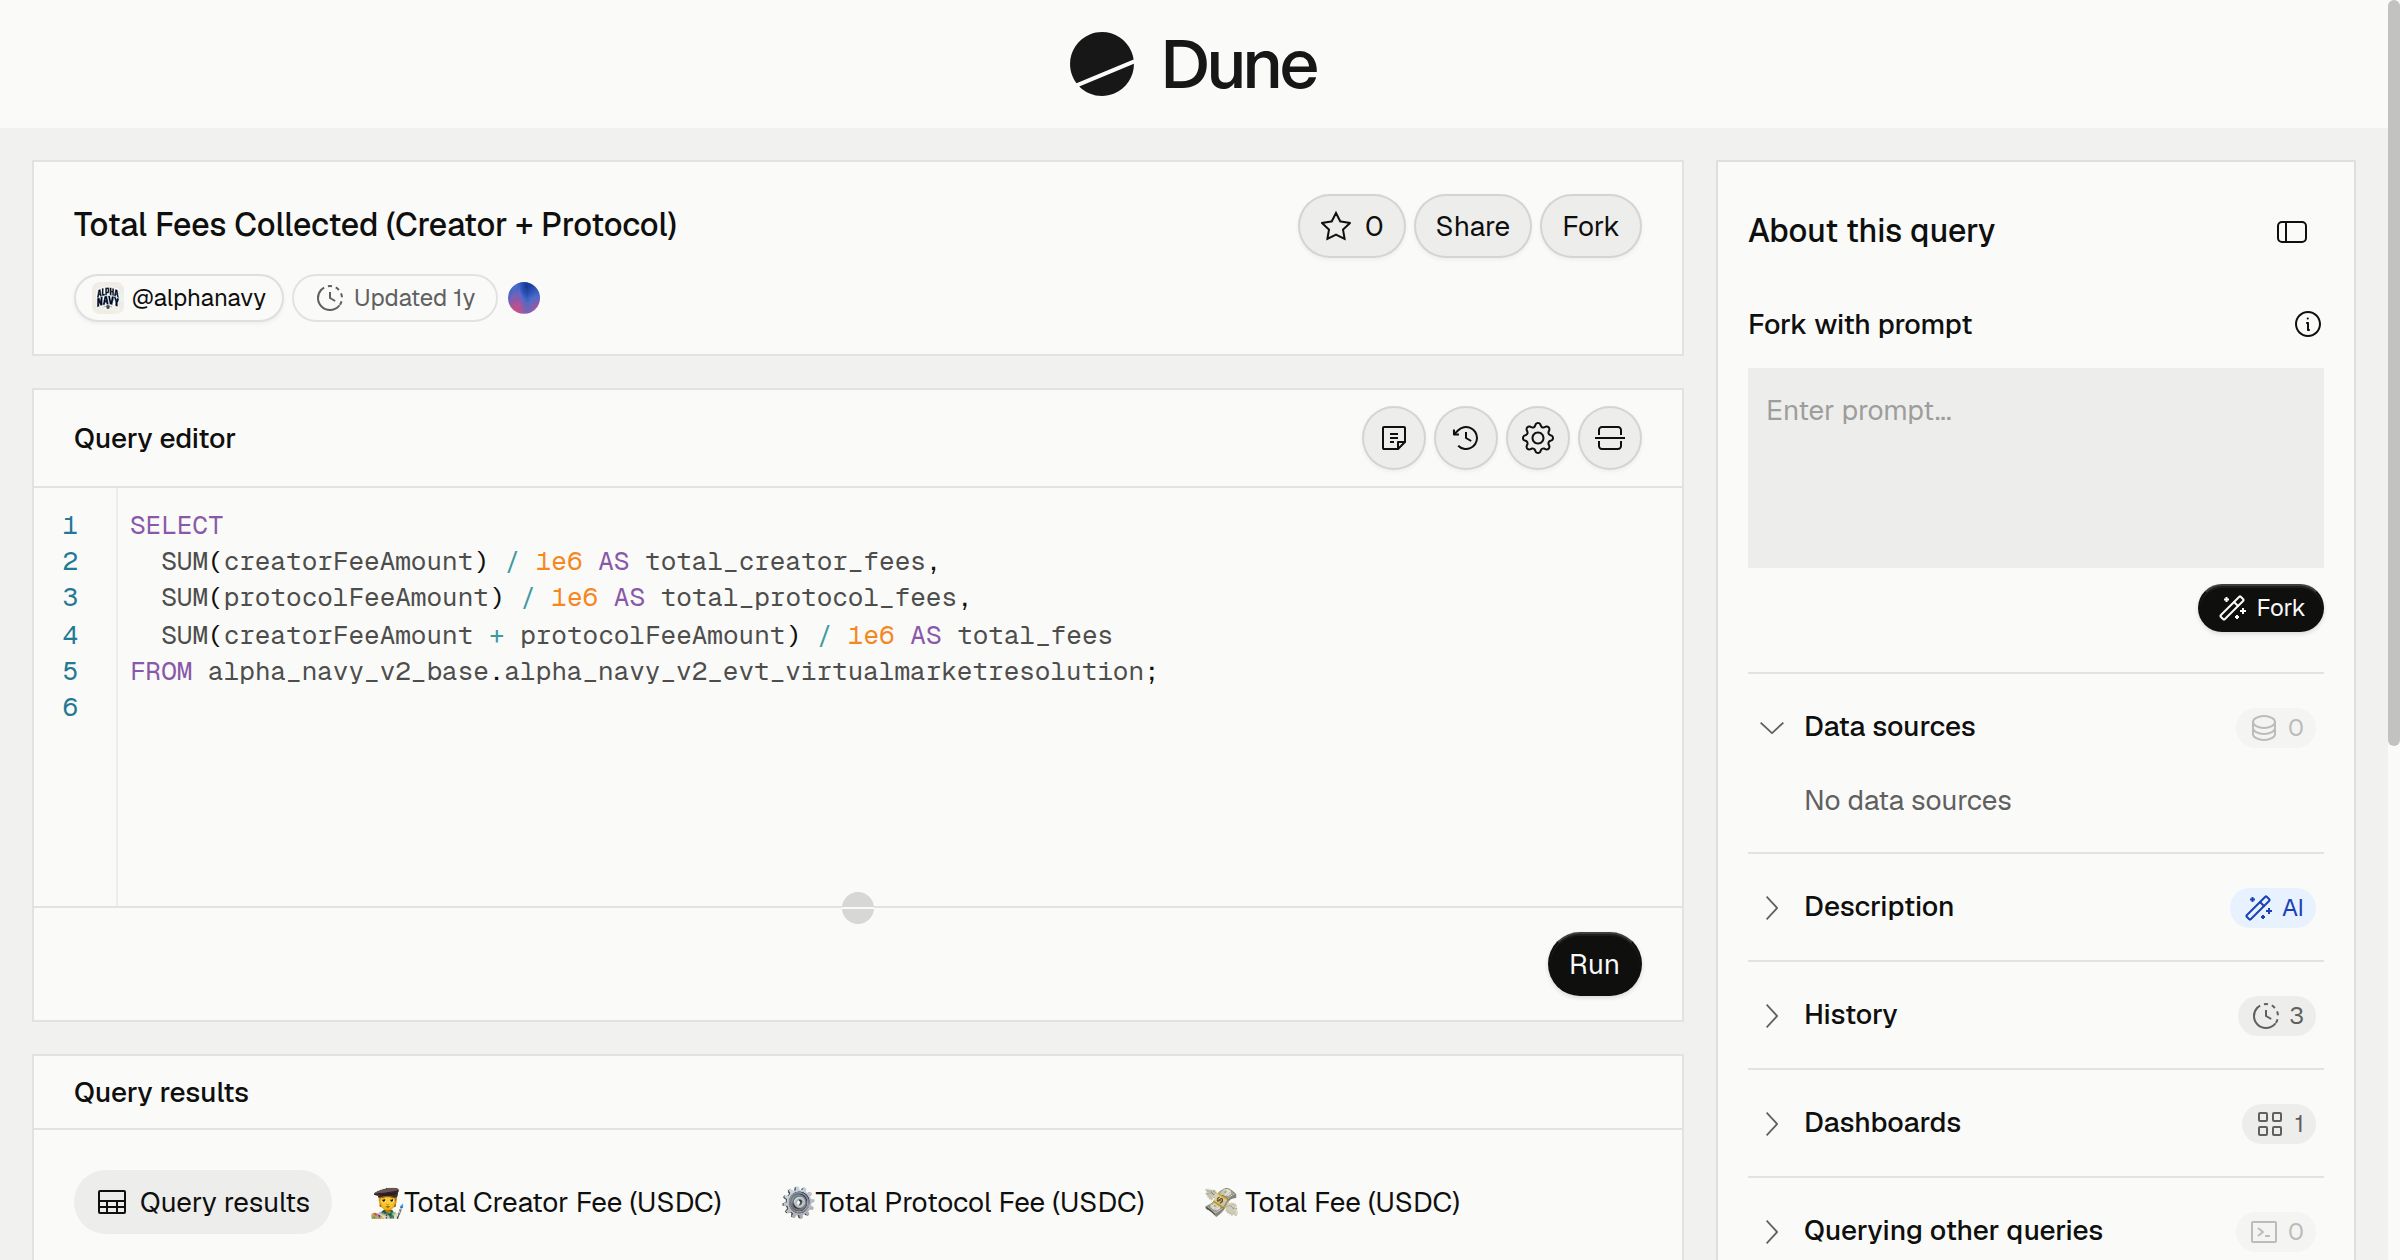Collapse the Data sources section

click(1771, 727)
